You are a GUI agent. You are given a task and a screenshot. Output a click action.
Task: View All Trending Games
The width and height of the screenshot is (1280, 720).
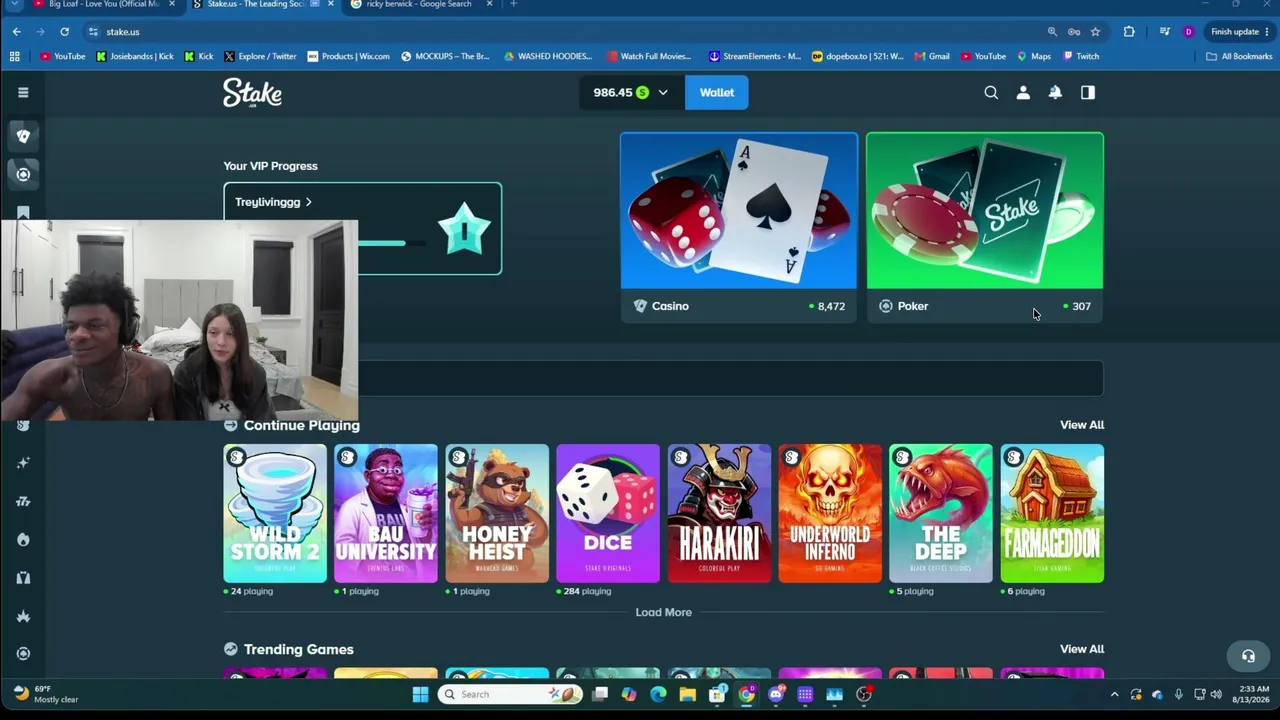point(1082,649)
